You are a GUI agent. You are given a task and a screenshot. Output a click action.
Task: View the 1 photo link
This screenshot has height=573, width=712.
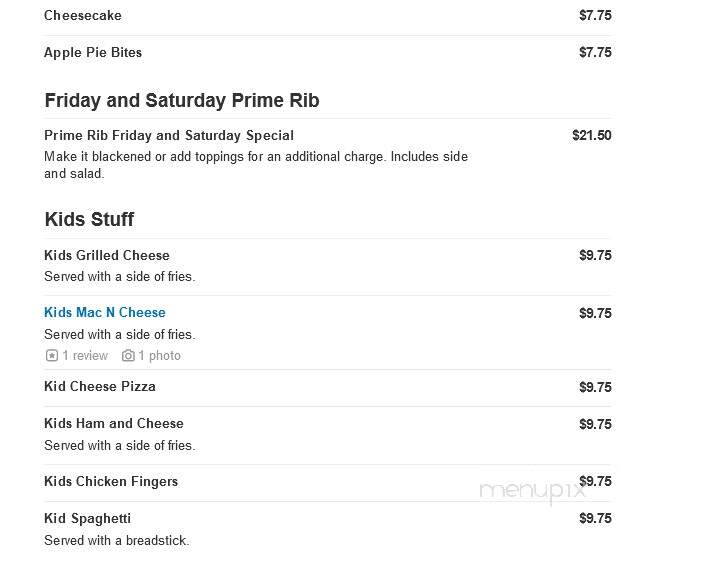159,356
